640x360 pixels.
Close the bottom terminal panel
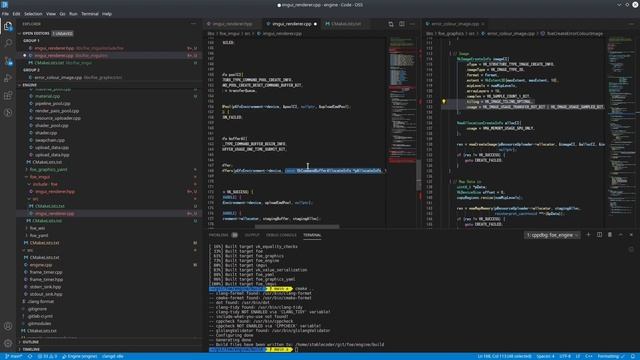pyautogui.click(x=631, y=235)
